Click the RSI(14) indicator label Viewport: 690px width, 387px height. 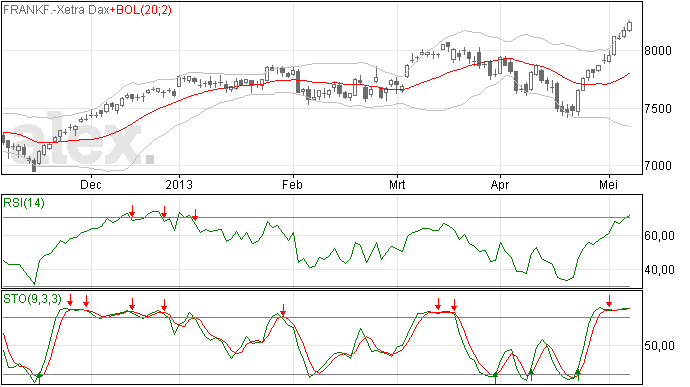[24, 203]
